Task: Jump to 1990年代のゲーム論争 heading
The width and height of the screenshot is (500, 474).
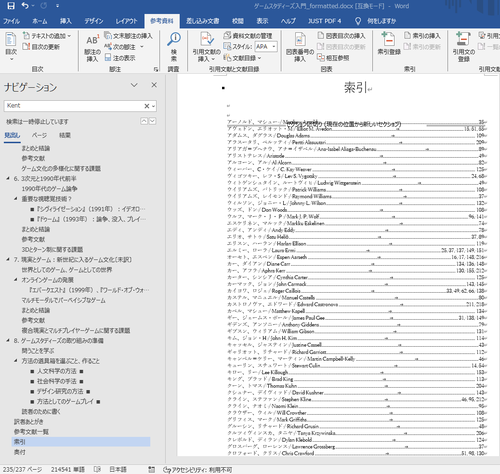Action: 49,189
